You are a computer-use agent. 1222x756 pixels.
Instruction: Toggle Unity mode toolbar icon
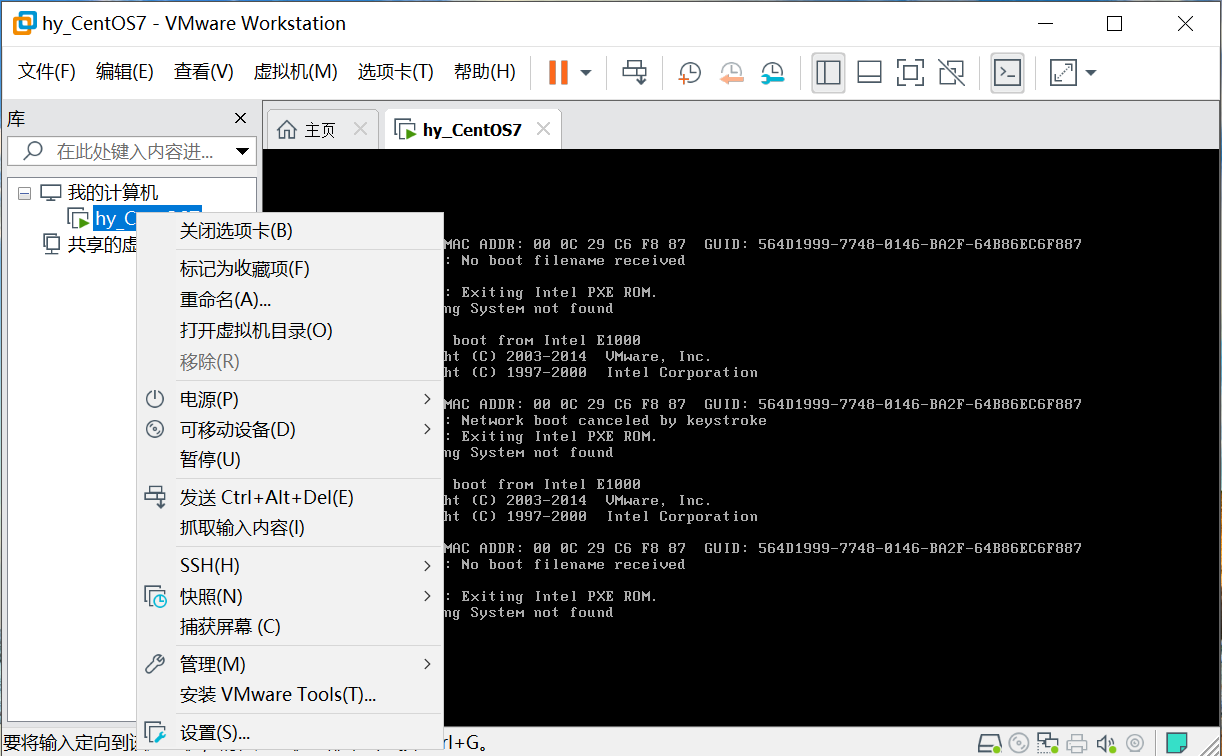coord(951,72)
